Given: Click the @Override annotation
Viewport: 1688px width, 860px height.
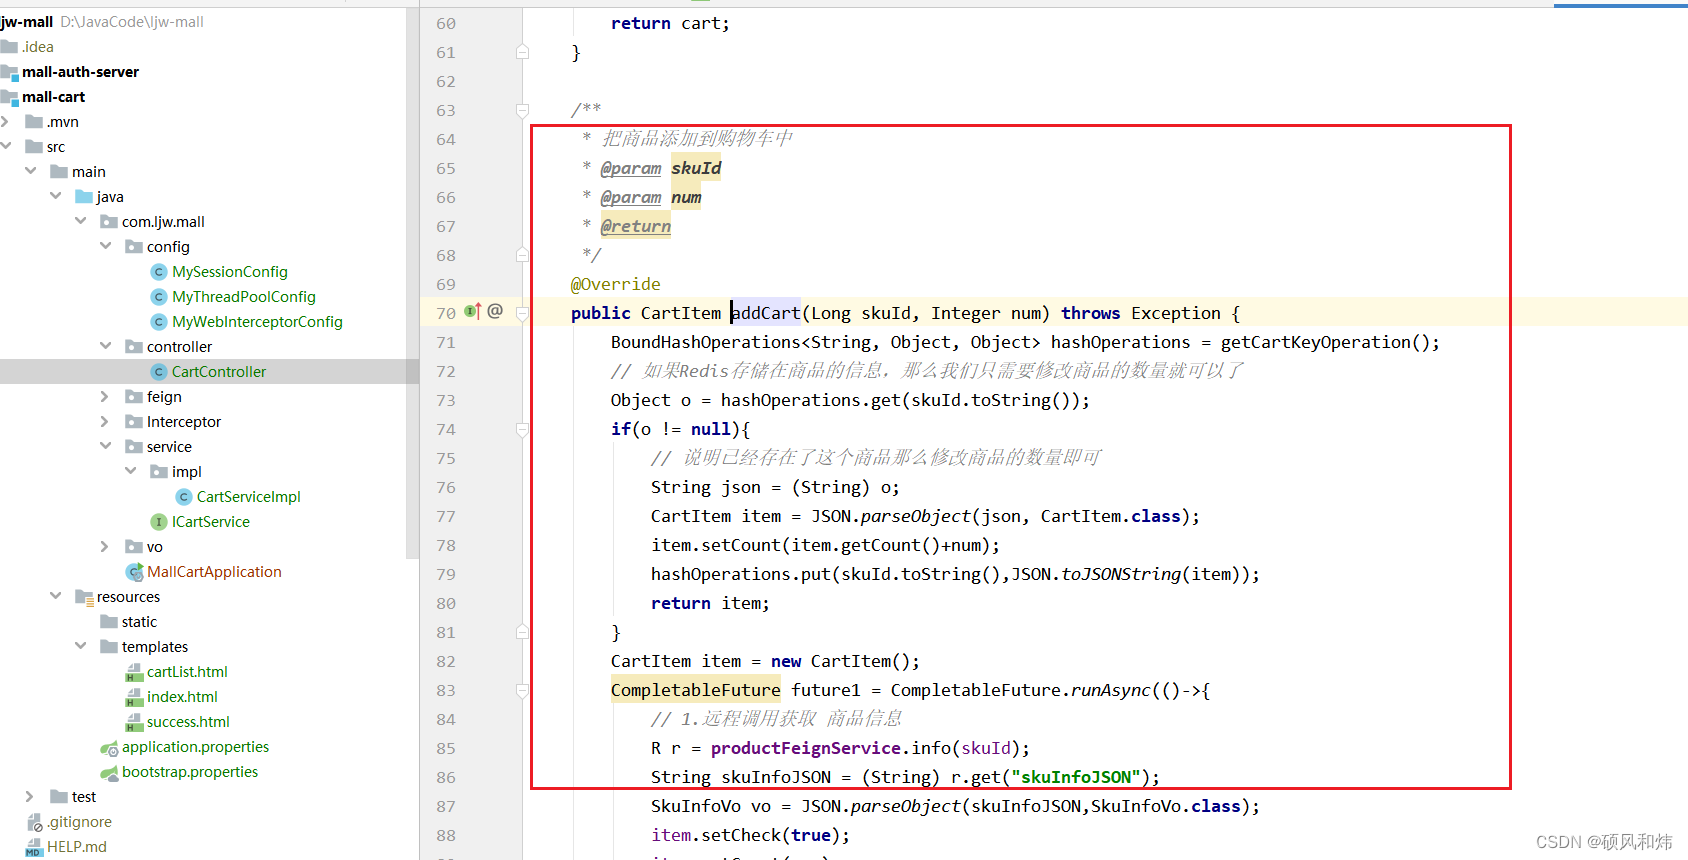Looking at the screenshot, I should click(x=615, y=284).
